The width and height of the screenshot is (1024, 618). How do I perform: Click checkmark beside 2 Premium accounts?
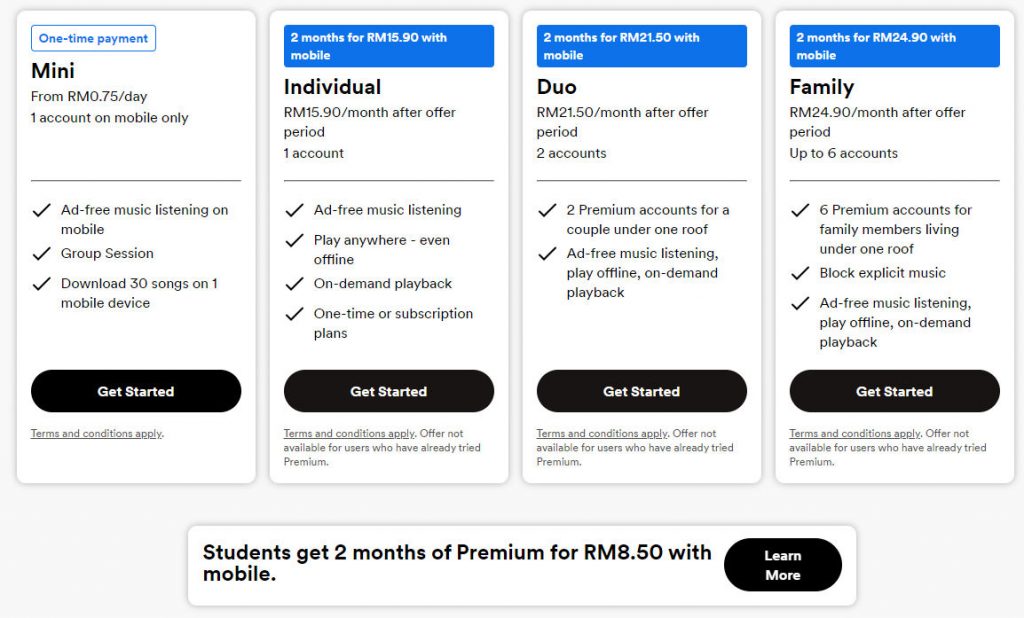pos(547,210)
